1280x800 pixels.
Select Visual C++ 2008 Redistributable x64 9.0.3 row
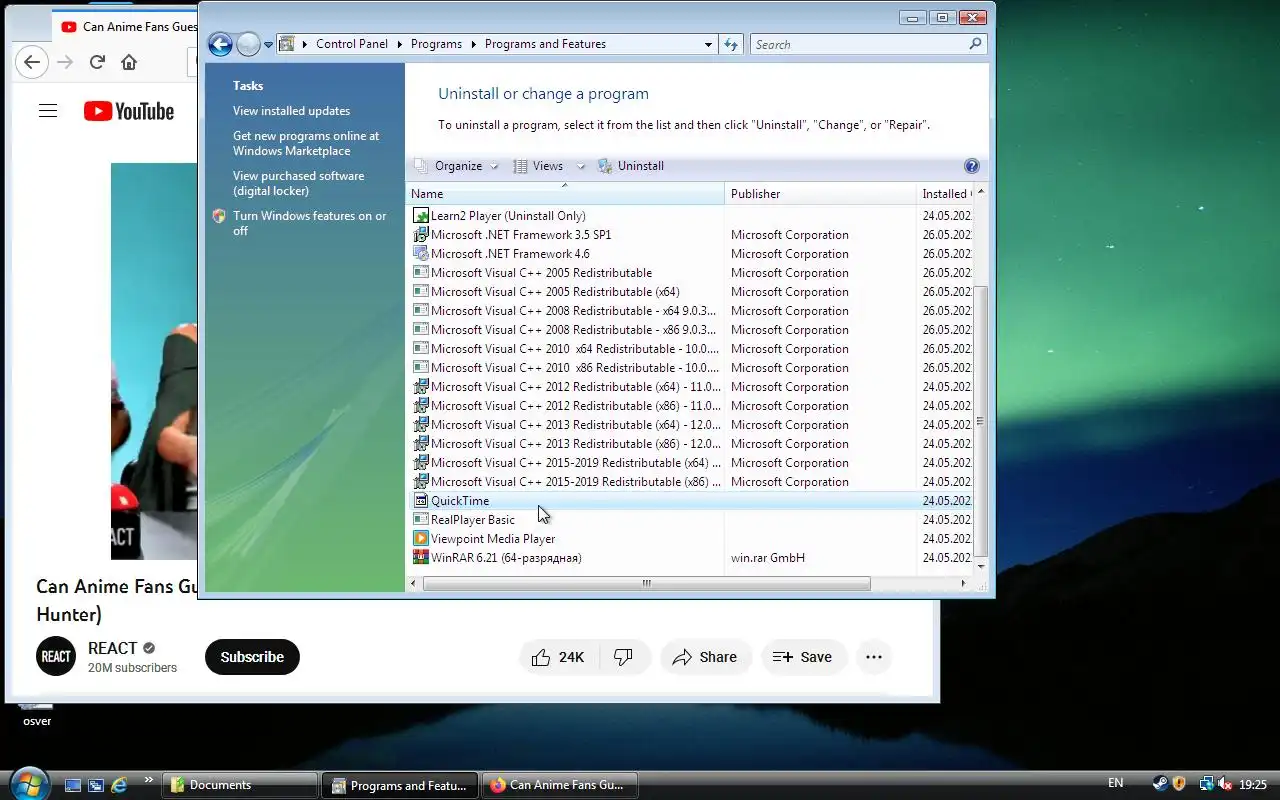click(x=689, y=311)
